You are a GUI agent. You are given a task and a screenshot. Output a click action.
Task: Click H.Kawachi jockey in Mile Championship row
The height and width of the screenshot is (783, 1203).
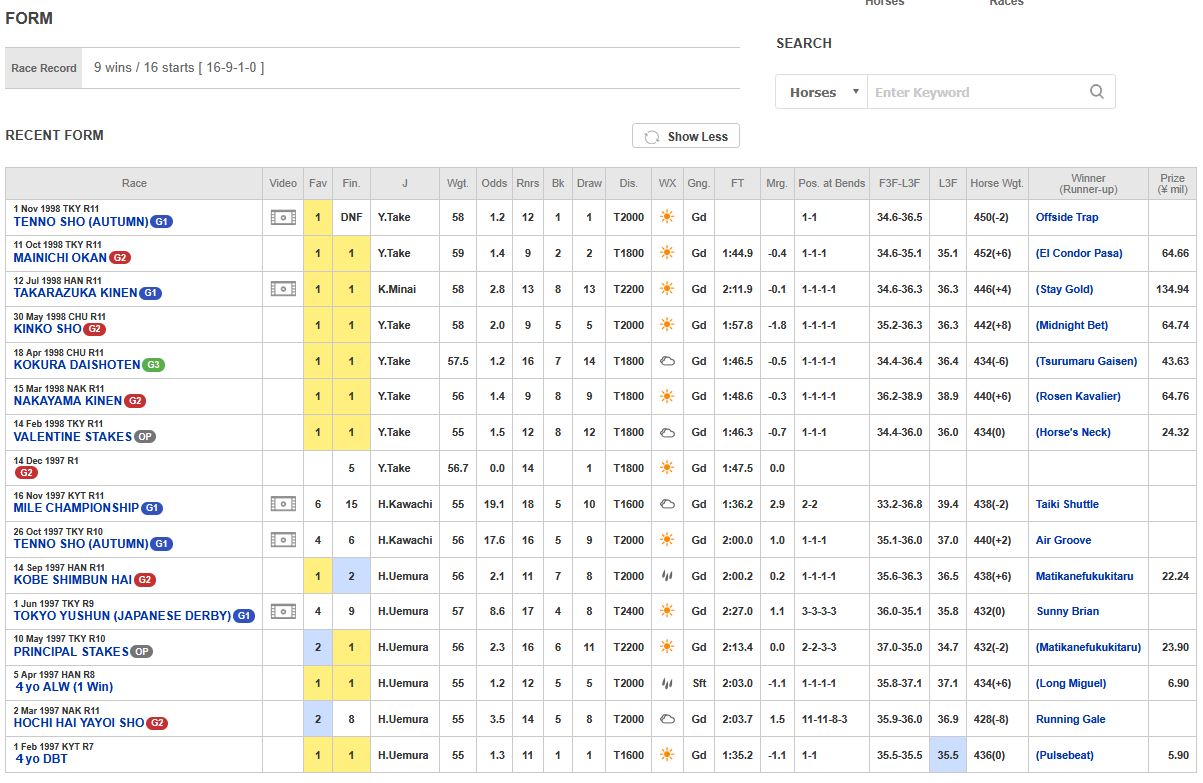point(405,504)
